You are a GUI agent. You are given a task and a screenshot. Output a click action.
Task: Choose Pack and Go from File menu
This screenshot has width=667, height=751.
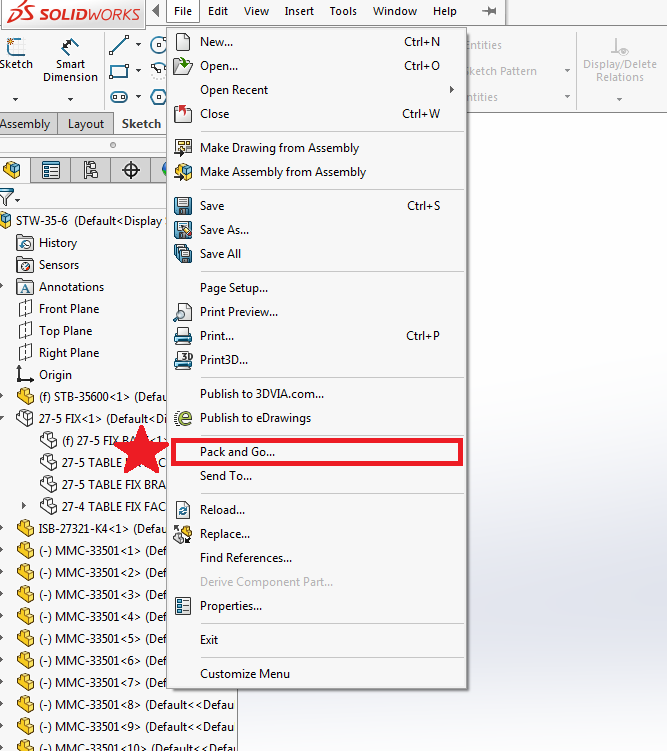(x=237, y=452)
